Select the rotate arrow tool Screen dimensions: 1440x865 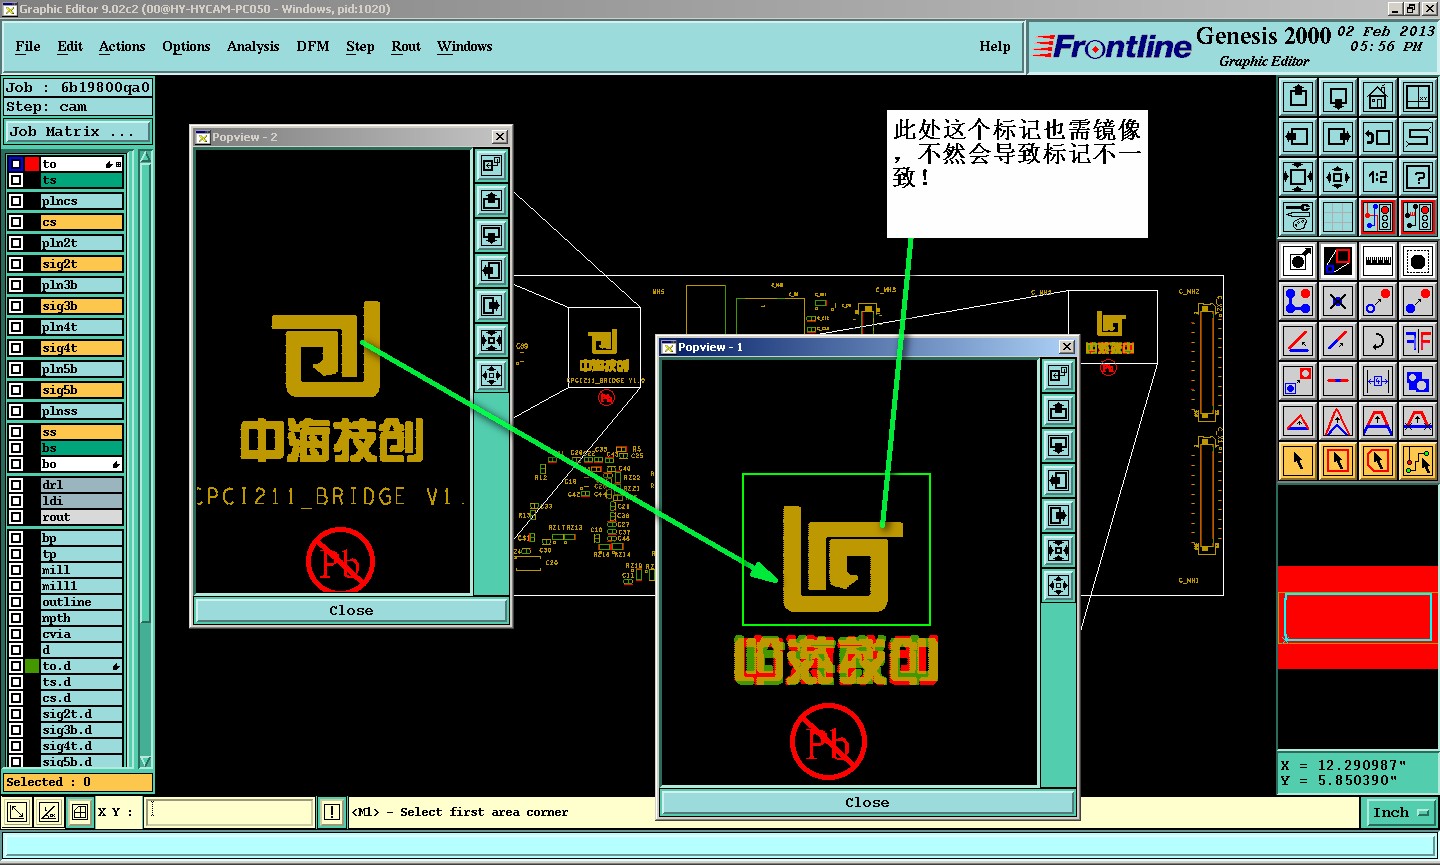pyautogui.click(x=1378, y=341)
